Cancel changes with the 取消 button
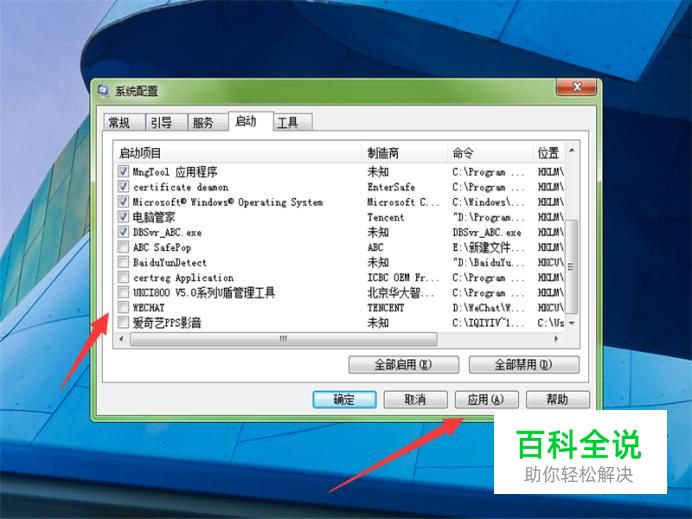692x519 pixels. [415, 400]
